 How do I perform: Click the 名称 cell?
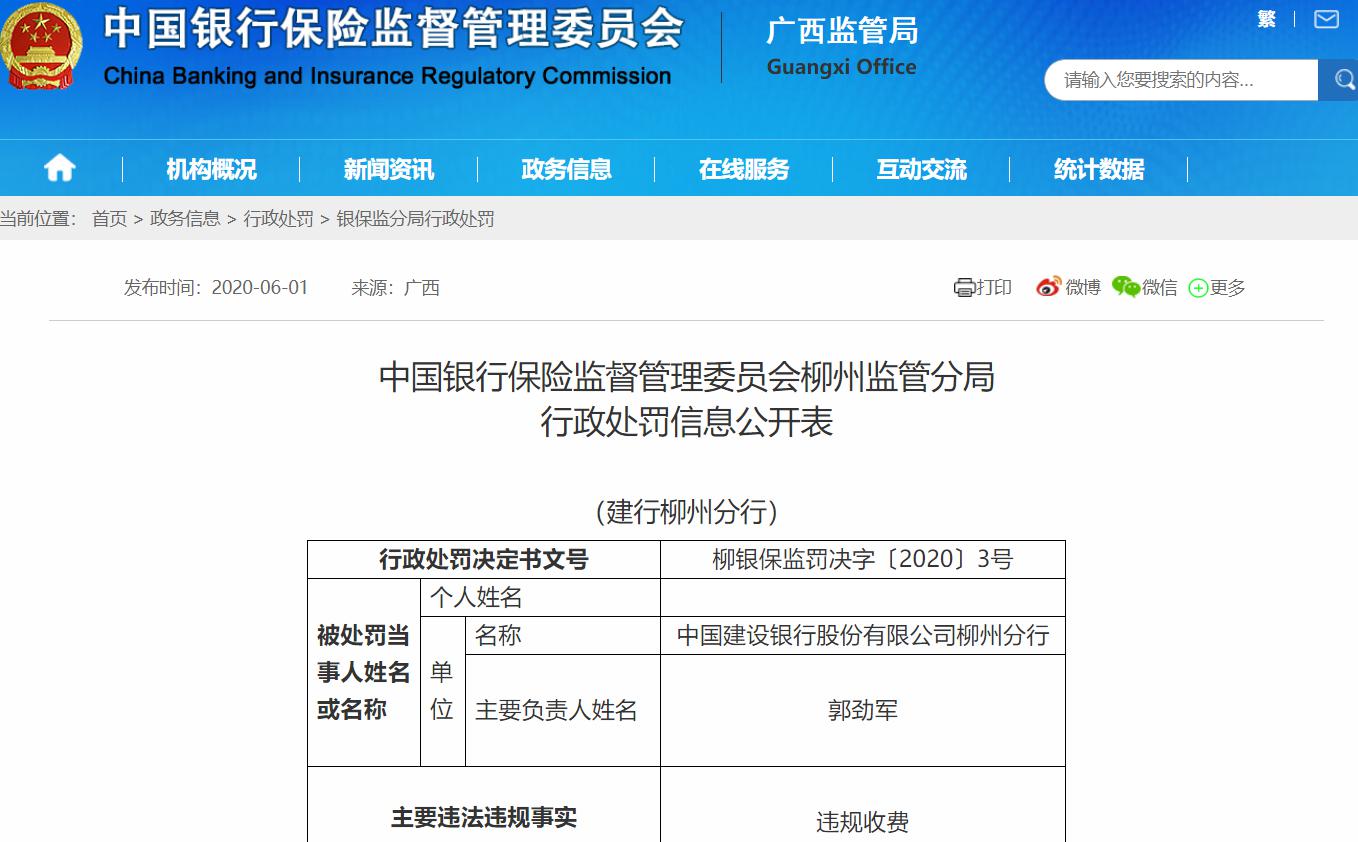[563, 636]
